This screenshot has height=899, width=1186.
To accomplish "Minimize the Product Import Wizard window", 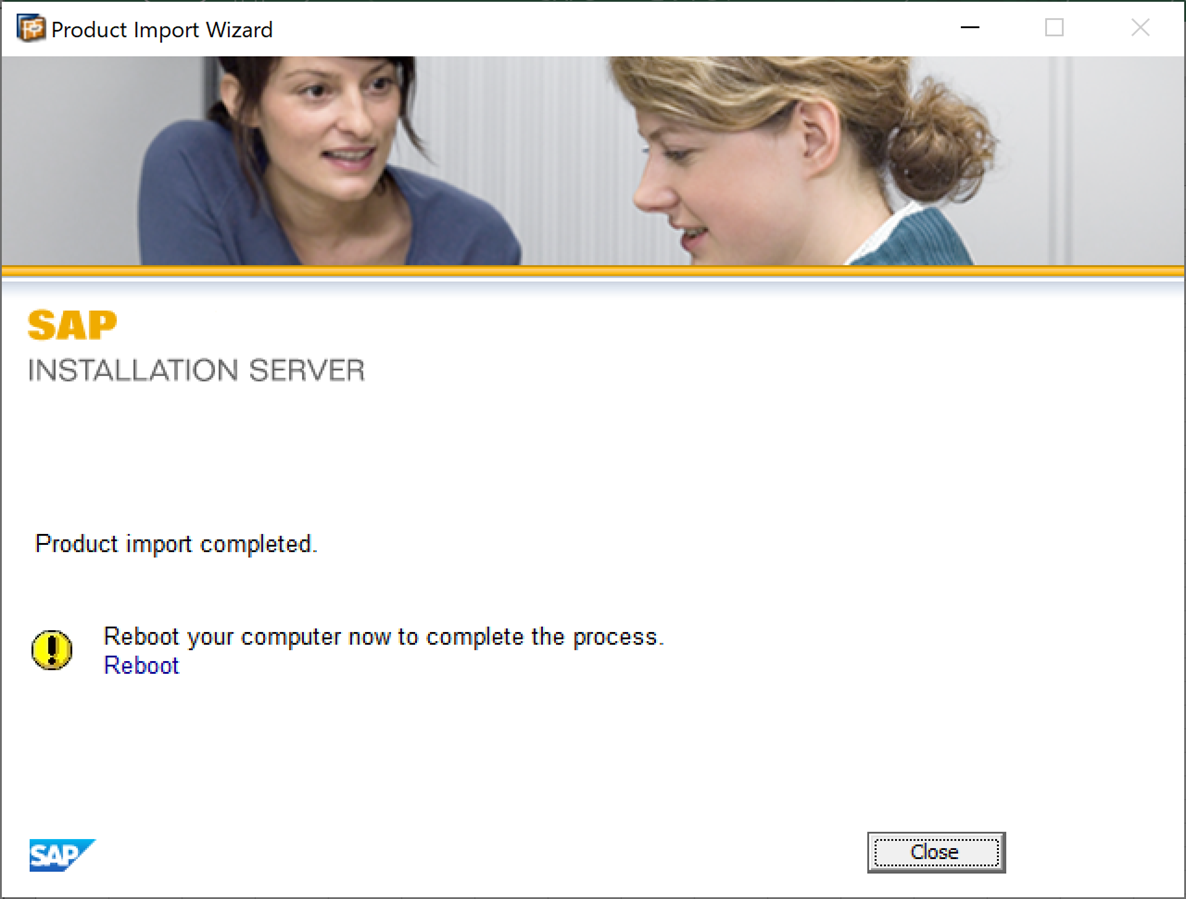I will pyautogui.click(x=970, y=28).
